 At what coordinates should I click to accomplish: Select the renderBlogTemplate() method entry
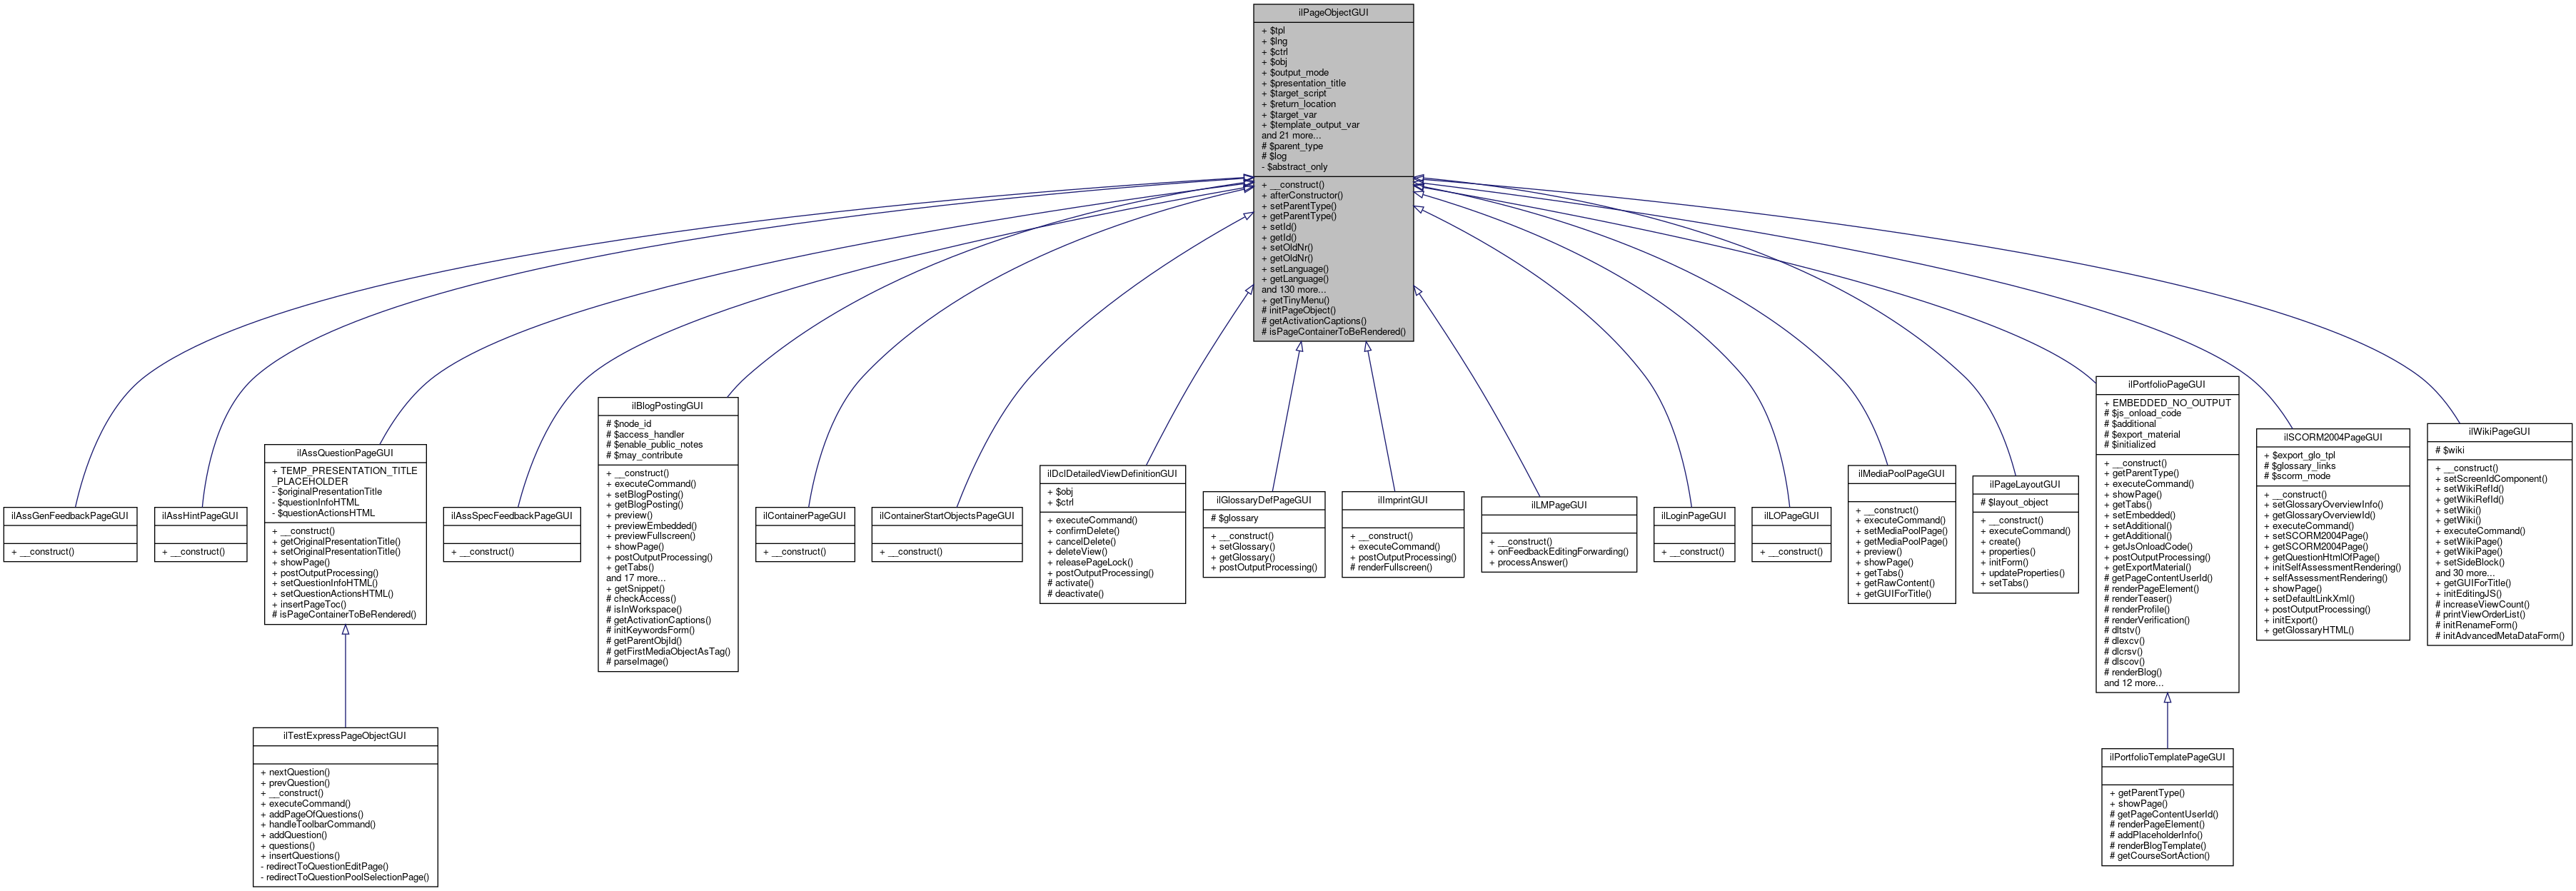pyautogui.click(x=2156, y=846)
